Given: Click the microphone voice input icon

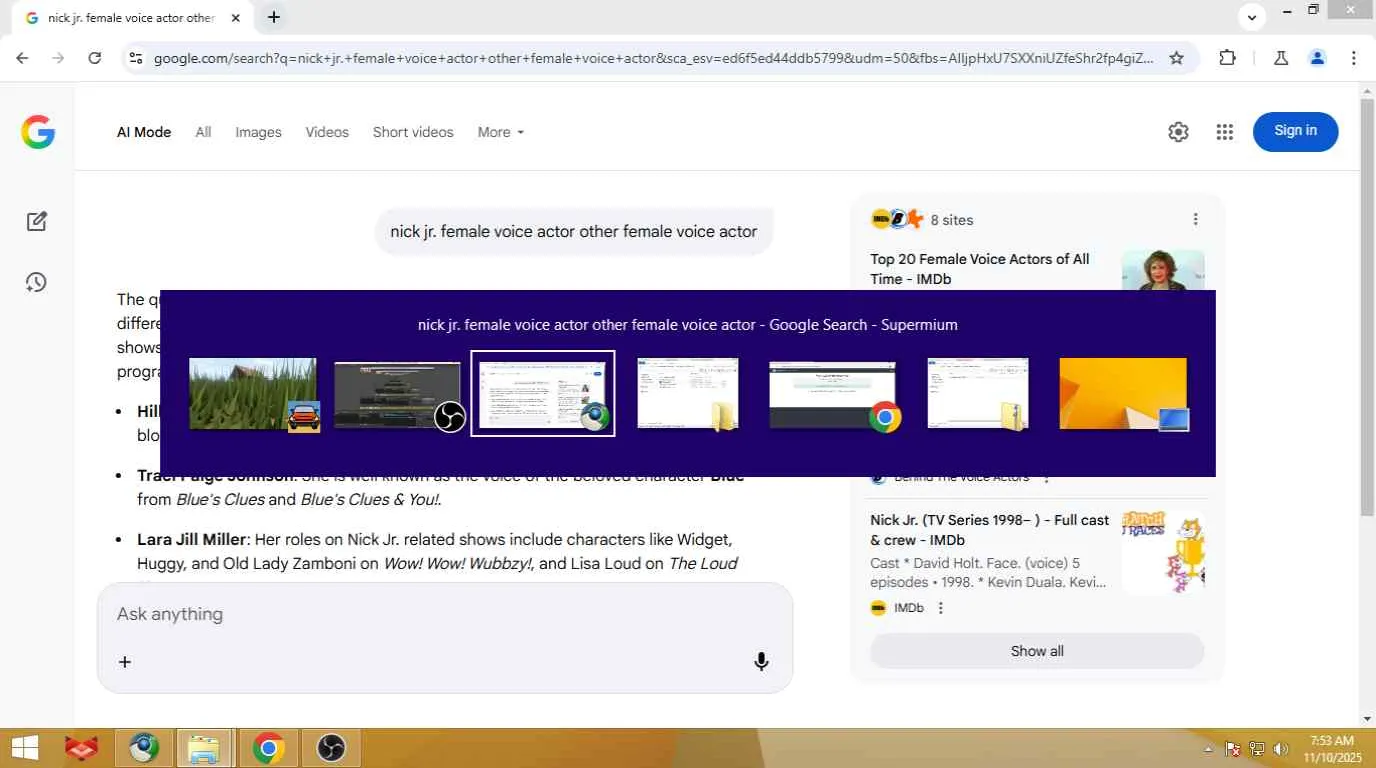Looking at the screenshot, I should [x=761, y=661].
